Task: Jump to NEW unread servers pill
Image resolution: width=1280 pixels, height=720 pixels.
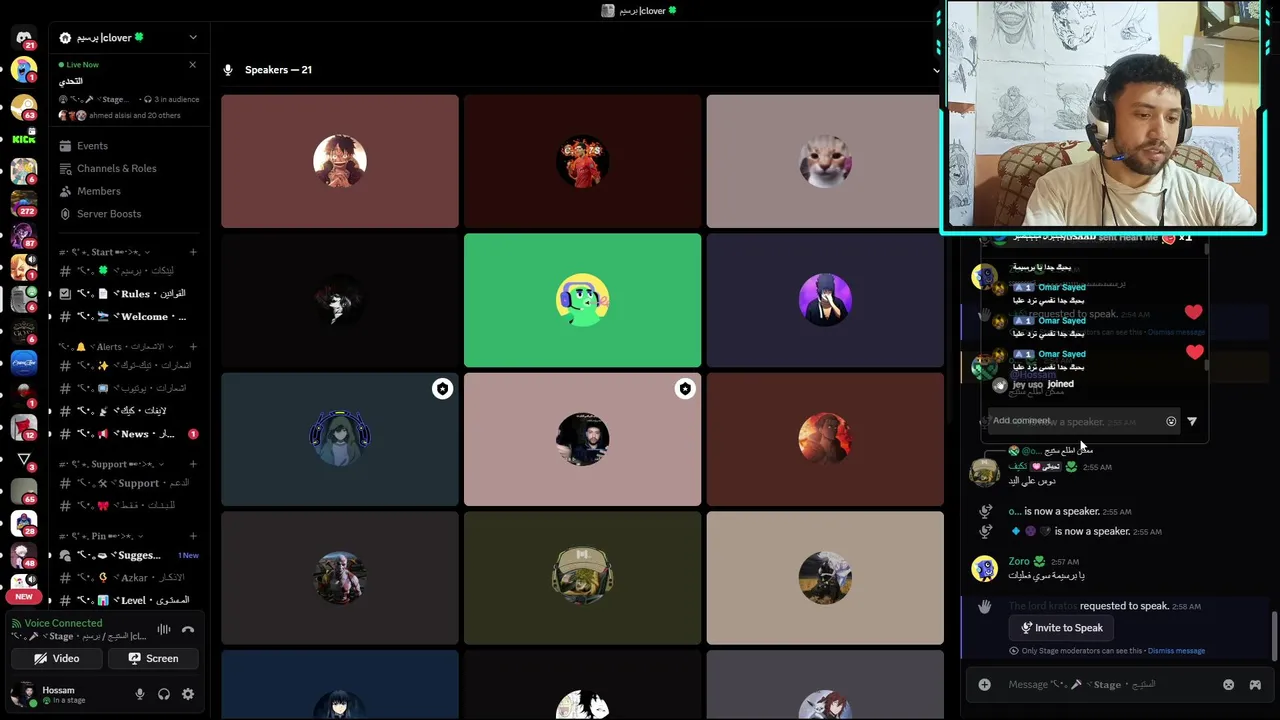Action: (24, 596)
